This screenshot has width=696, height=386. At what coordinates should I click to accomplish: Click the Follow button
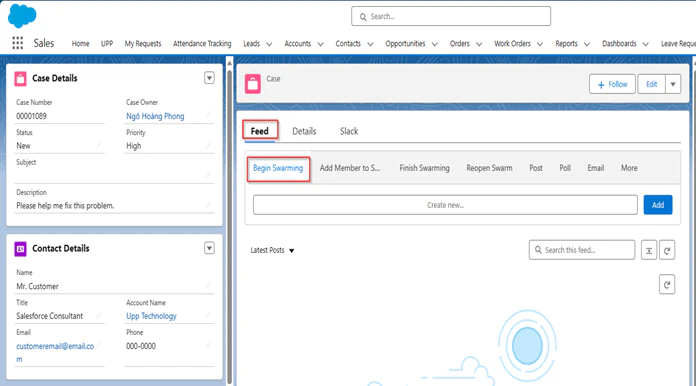(612, 84)
